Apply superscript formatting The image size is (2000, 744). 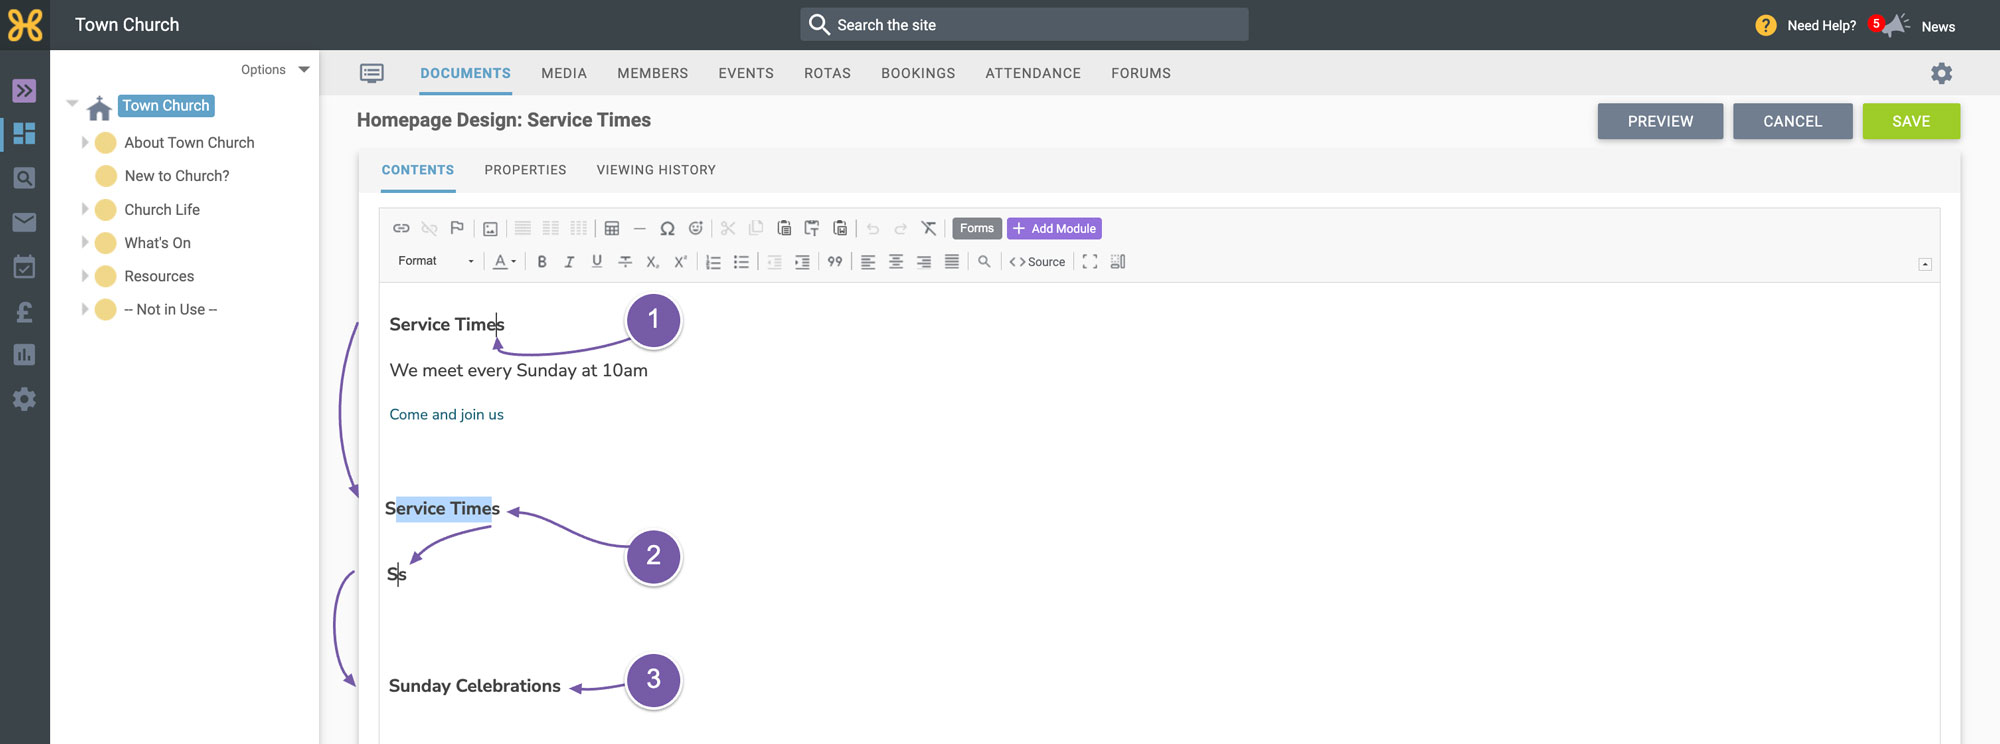click(680, 262)
